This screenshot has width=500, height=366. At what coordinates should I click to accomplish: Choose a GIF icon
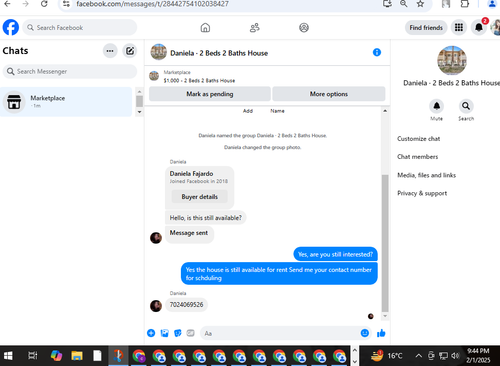pos(190,333)
